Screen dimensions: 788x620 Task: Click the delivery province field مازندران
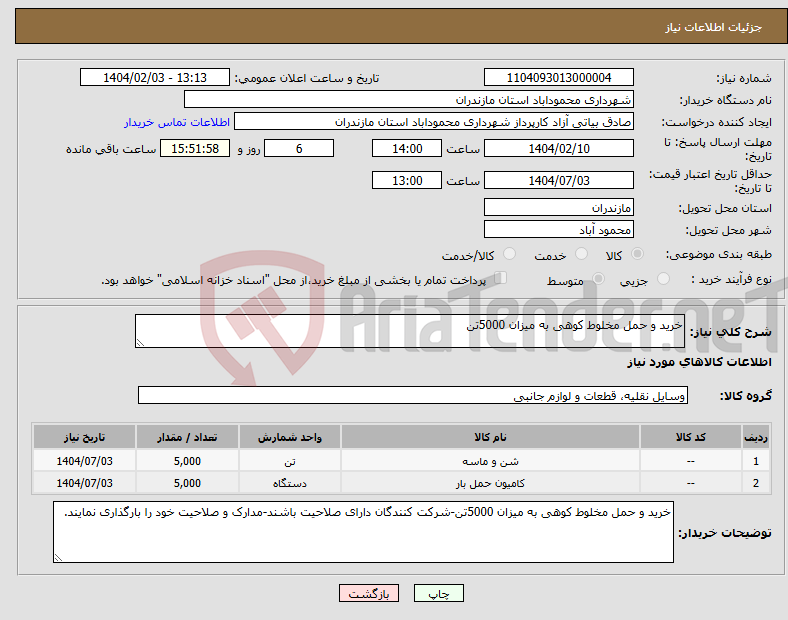tap(558, 207)
